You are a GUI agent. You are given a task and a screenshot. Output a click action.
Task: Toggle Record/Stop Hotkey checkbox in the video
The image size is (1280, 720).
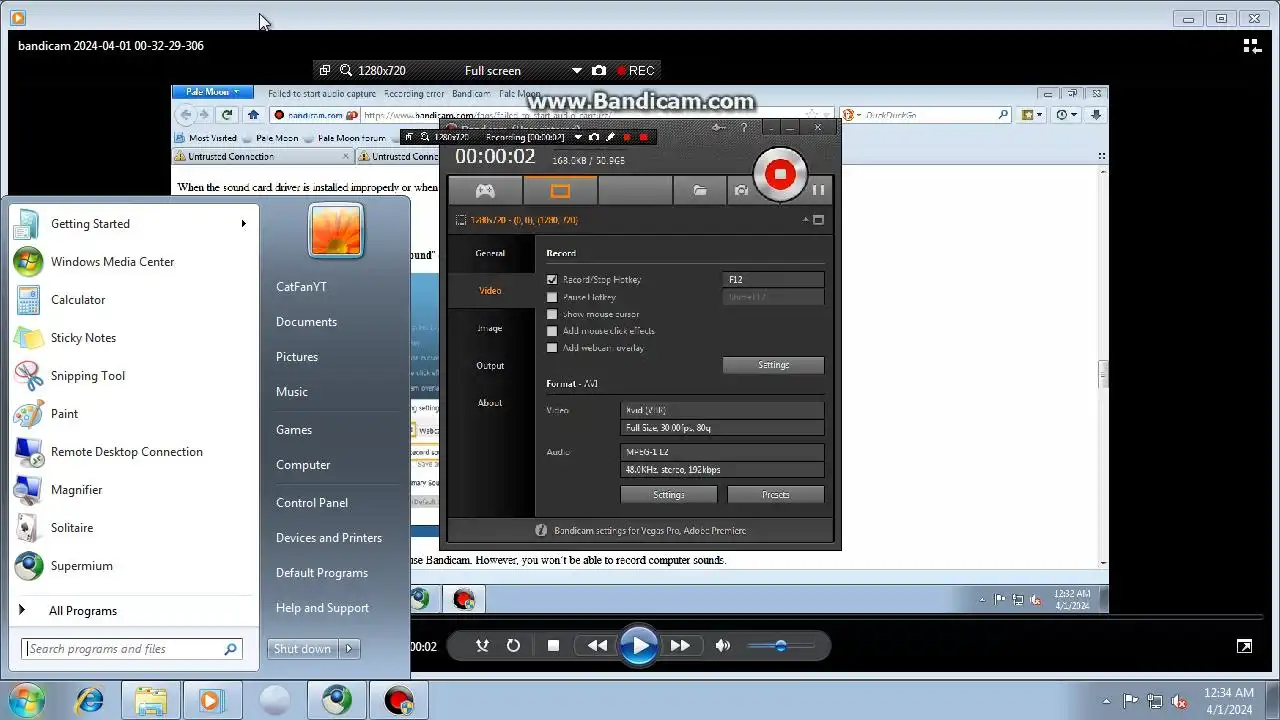click(x=552, y=280)
